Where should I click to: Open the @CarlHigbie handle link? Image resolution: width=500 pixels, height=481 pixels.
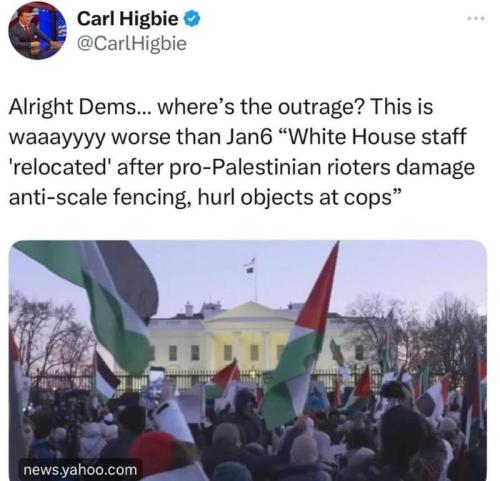[132, 44]
